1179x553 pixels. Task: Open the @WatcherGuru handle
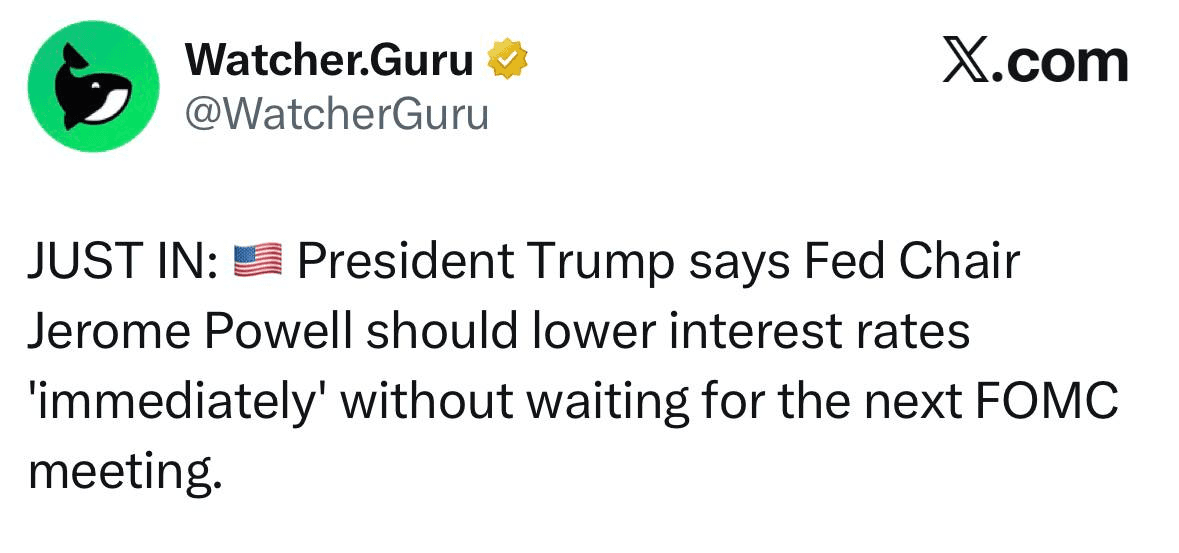click(x=337, y=115)
